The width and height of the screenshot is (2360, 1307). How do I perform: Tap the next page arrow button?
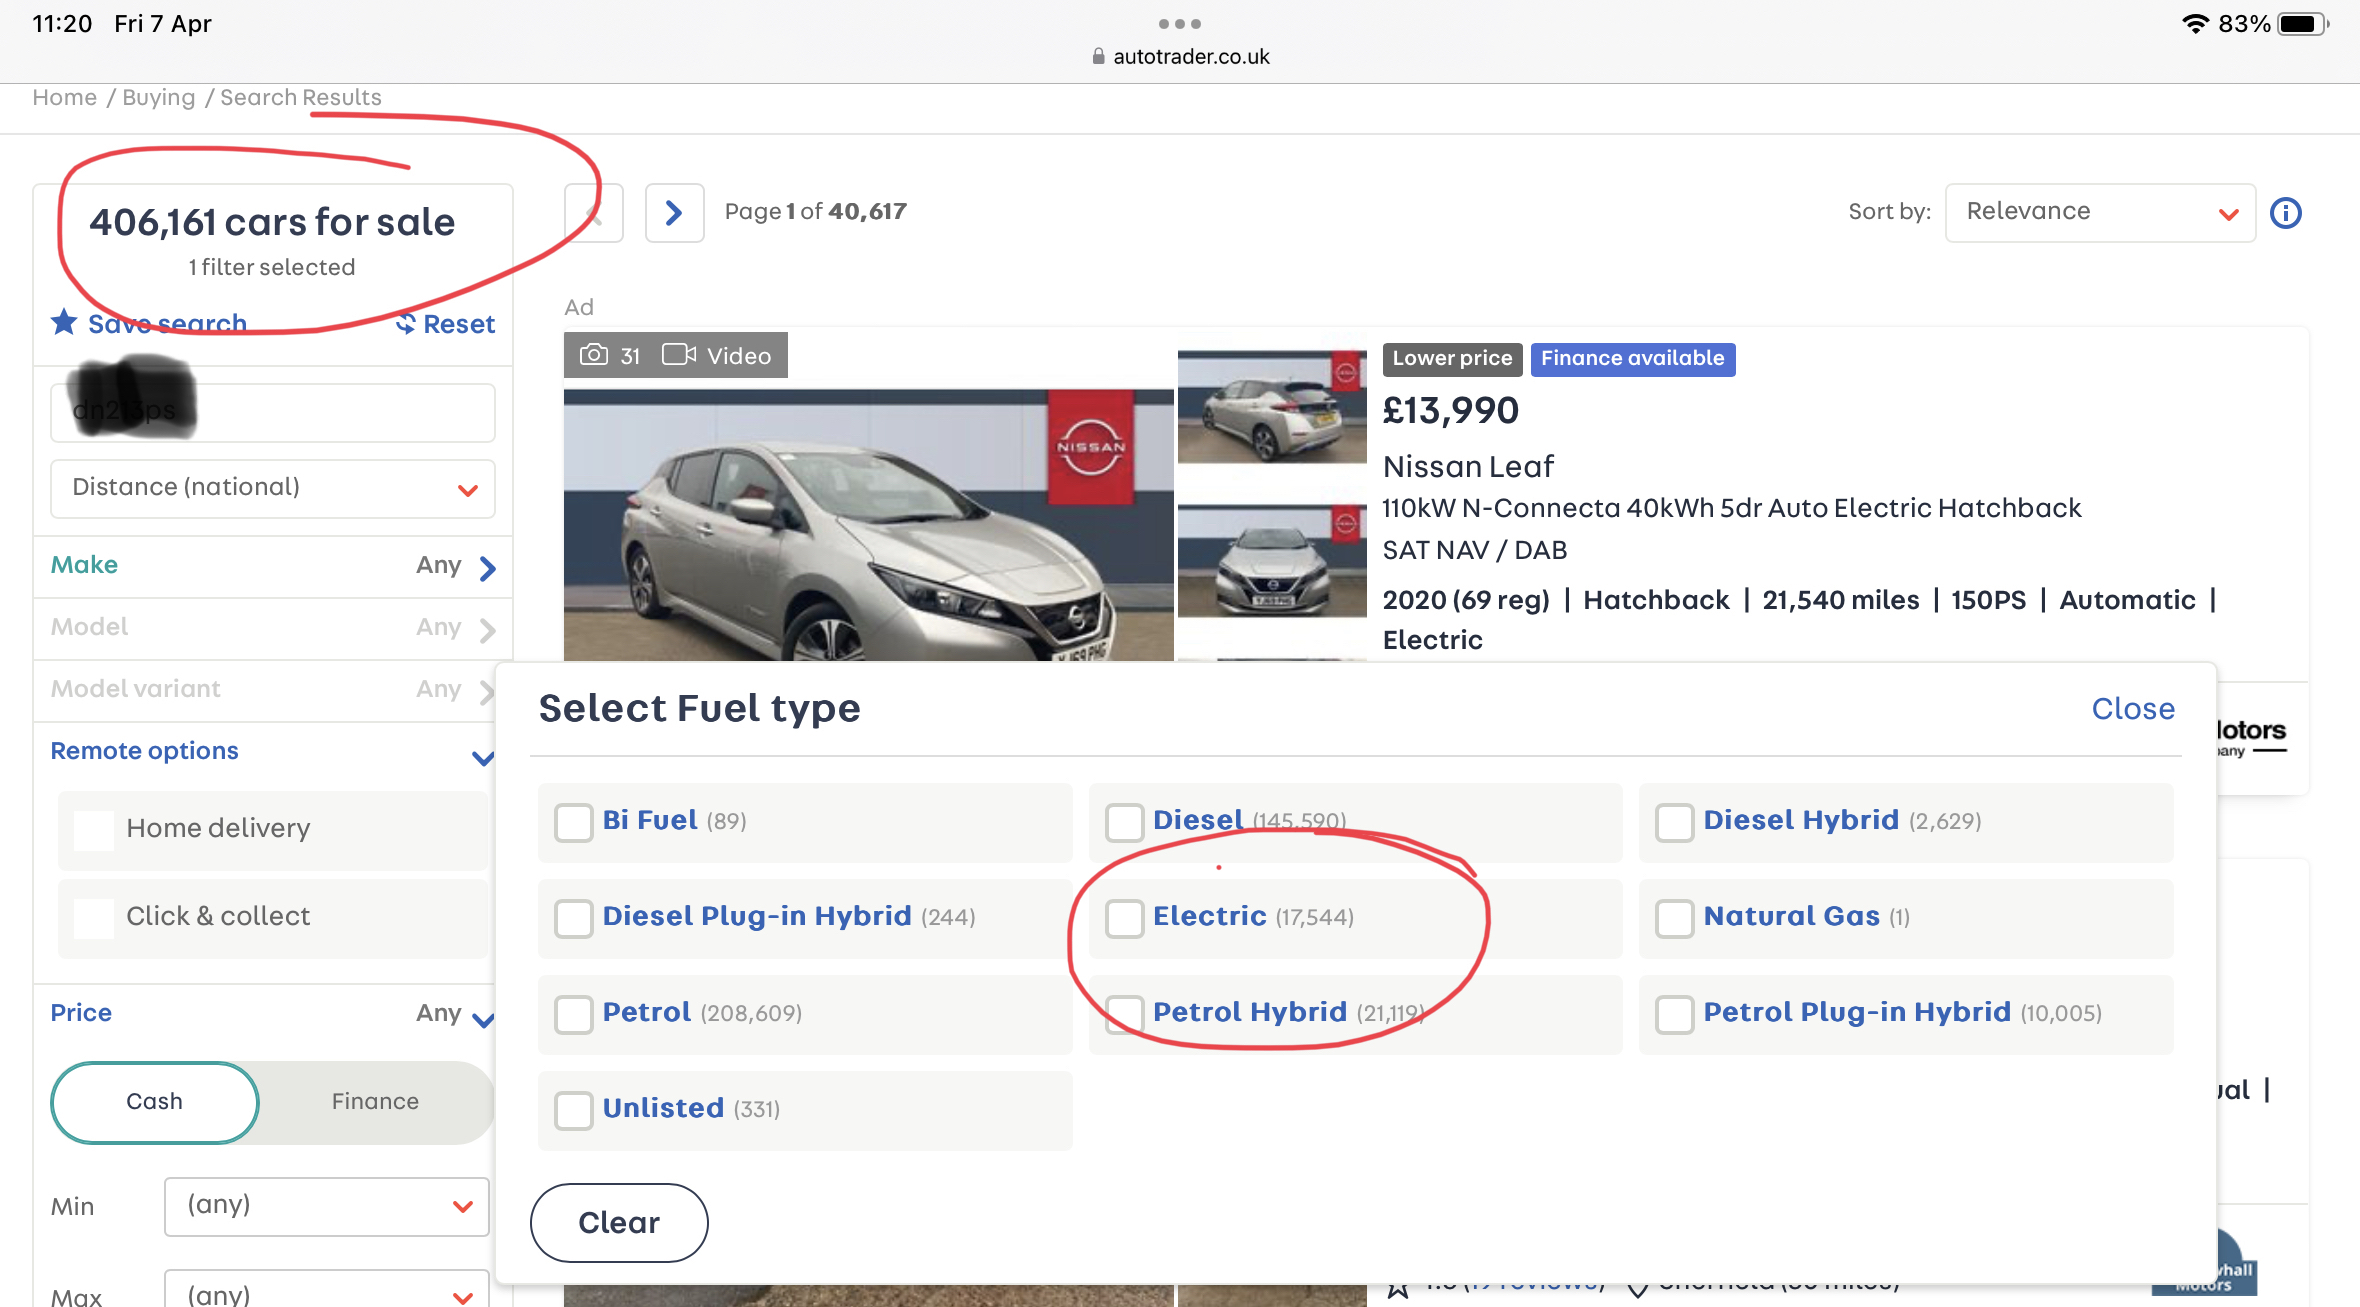coord(674,212)
